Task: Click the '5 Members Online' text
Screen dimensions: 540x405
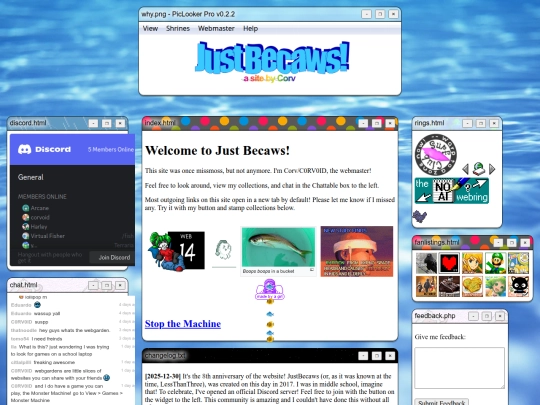Action: [x=111, y=149]
